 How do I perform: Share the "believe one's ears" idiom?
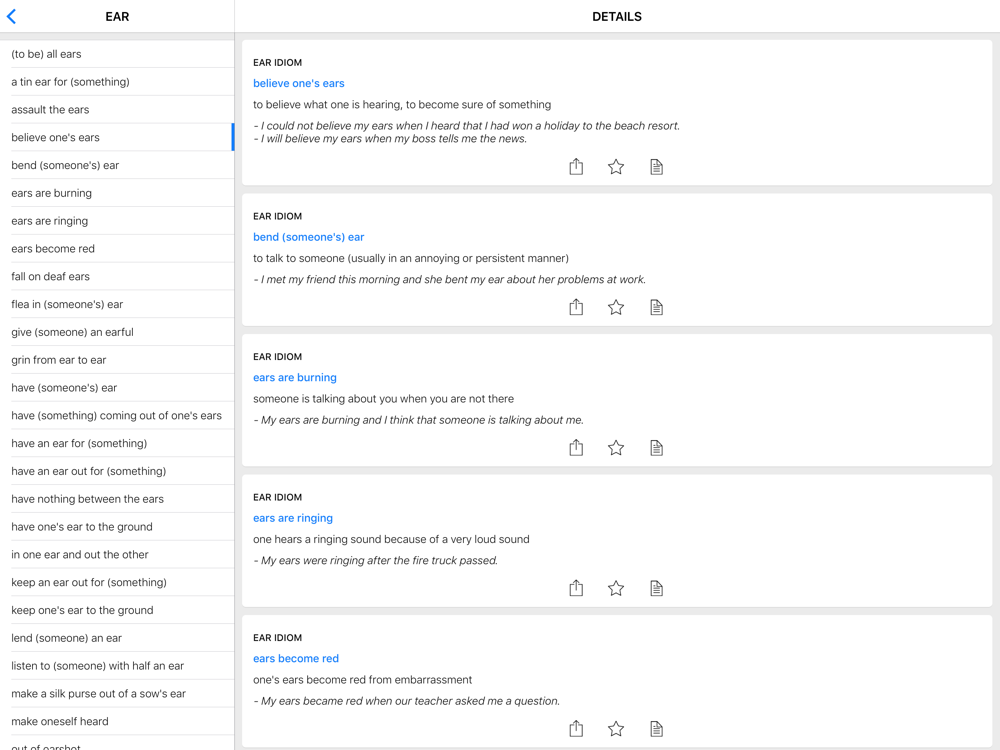point(576,167)
